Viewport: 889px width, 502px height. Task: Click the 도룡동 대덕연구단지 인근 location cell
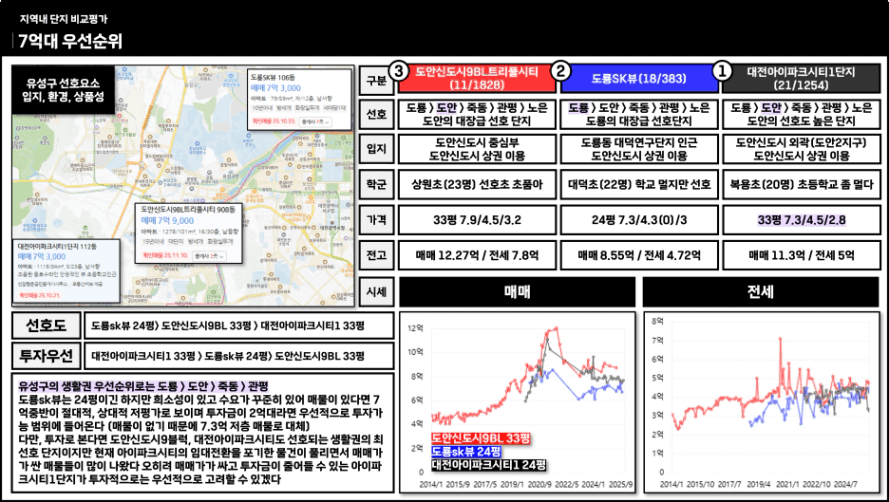(x=639, y=149)
